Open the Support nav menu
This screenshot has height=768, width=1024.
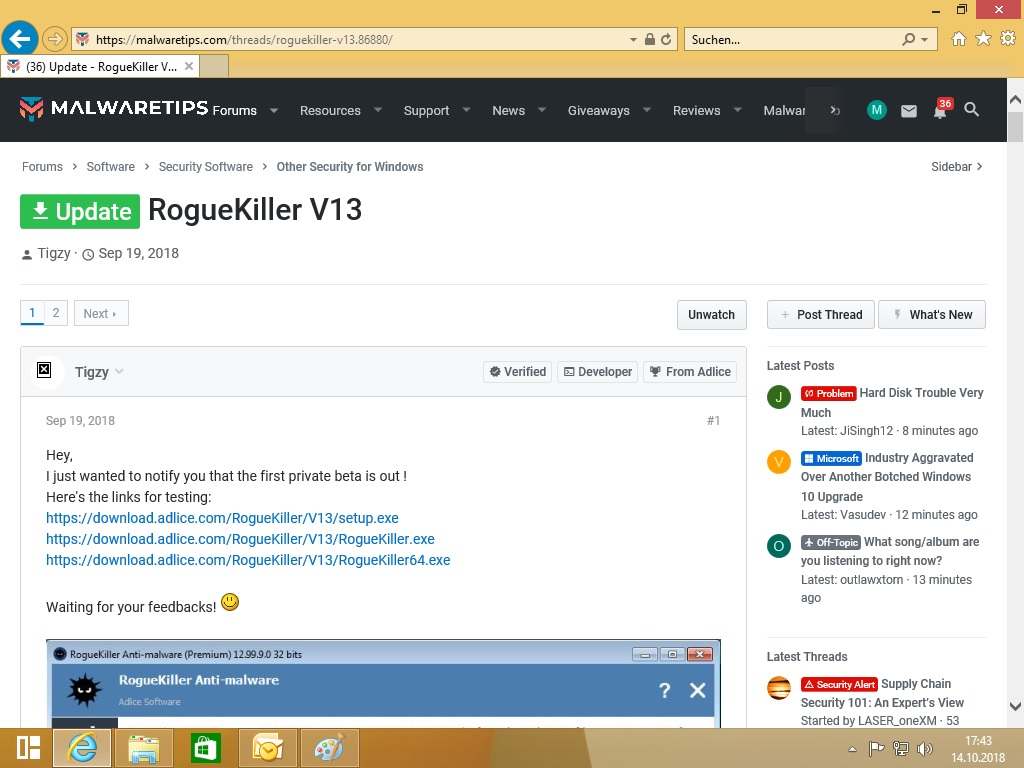(426, 110)
